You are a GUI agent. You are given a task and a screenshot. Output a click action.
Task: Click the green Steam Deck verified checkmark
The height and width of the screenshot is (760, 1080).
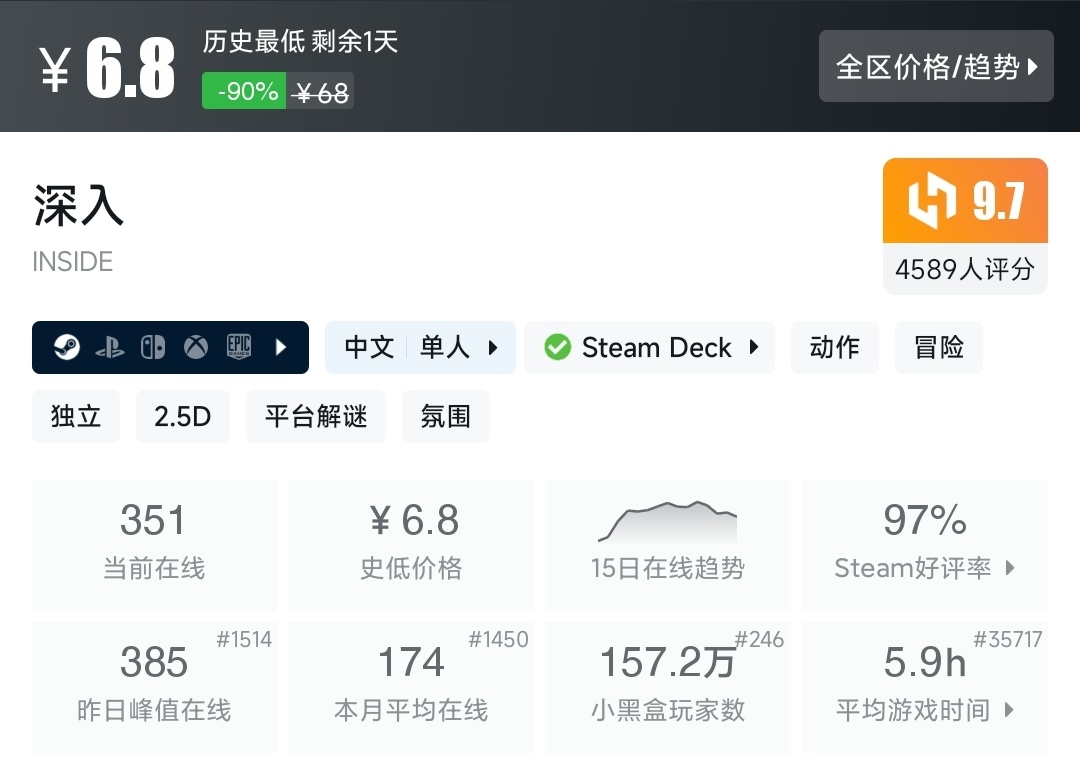tap(557, 348)
